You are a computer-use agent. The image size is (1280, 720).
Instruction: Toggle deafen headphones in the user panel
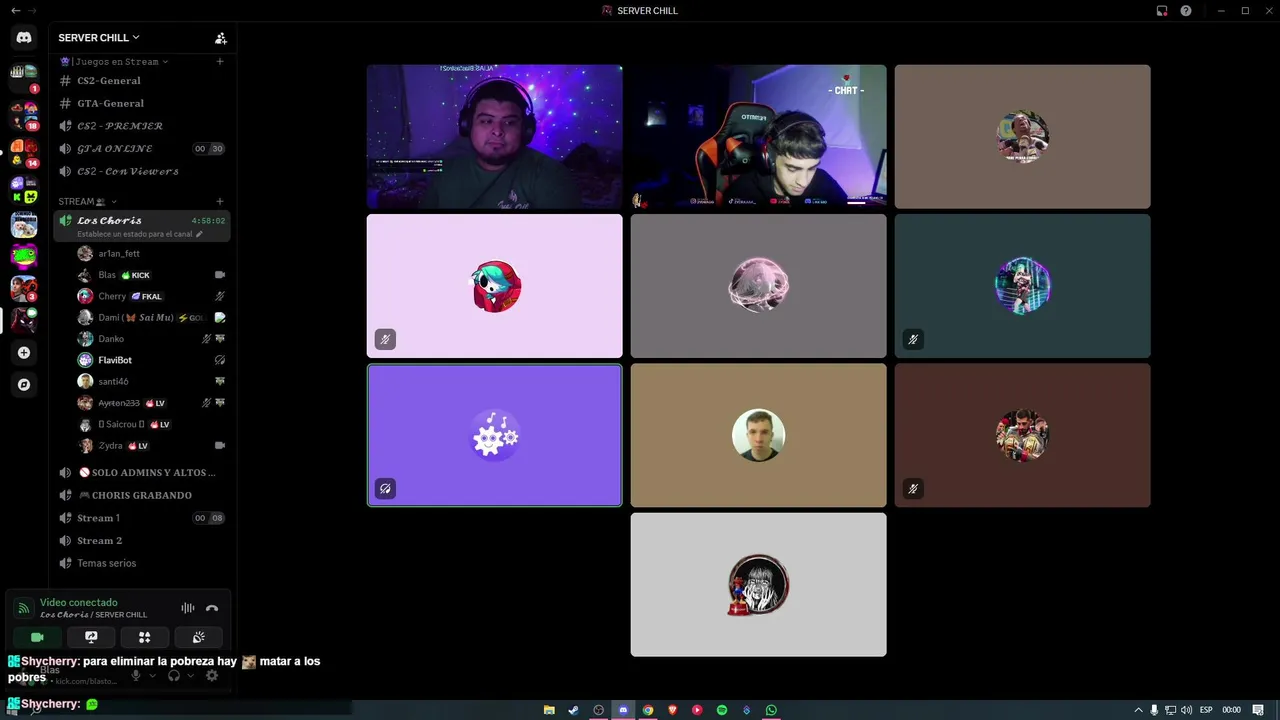click(x=174, y=676)
